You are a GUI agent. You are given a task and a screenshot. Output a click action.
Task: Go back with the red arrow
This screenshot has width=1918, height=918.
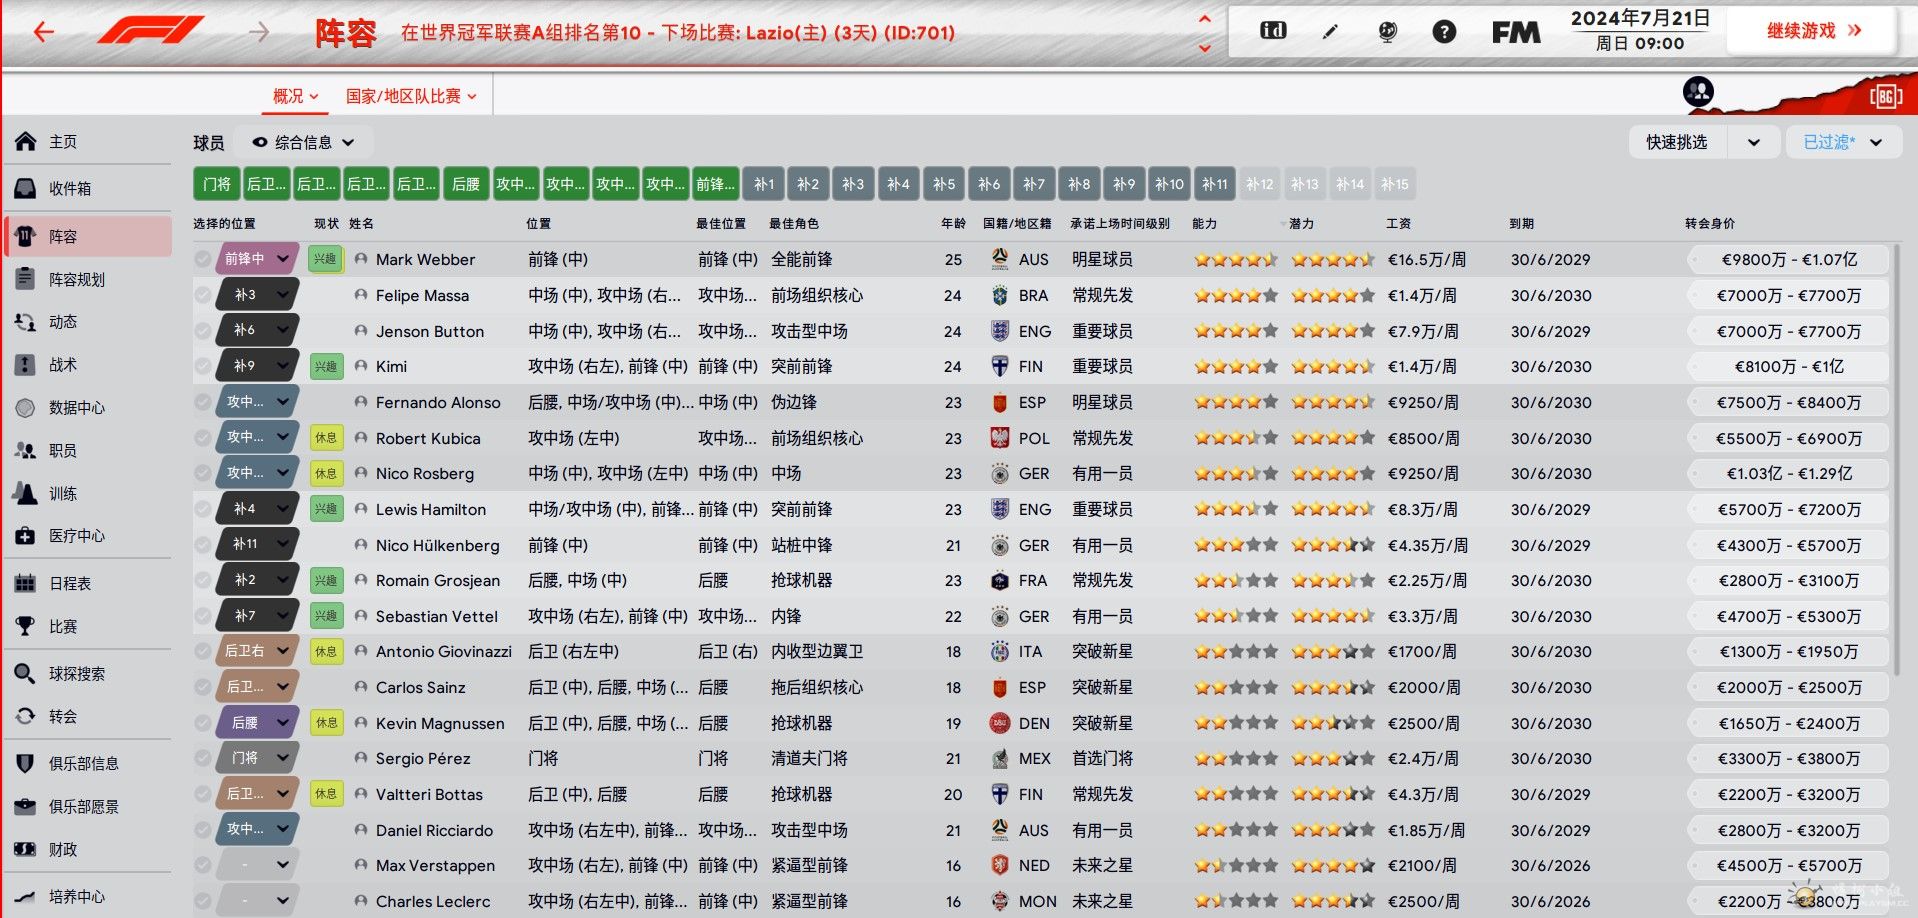coord(43,32)
